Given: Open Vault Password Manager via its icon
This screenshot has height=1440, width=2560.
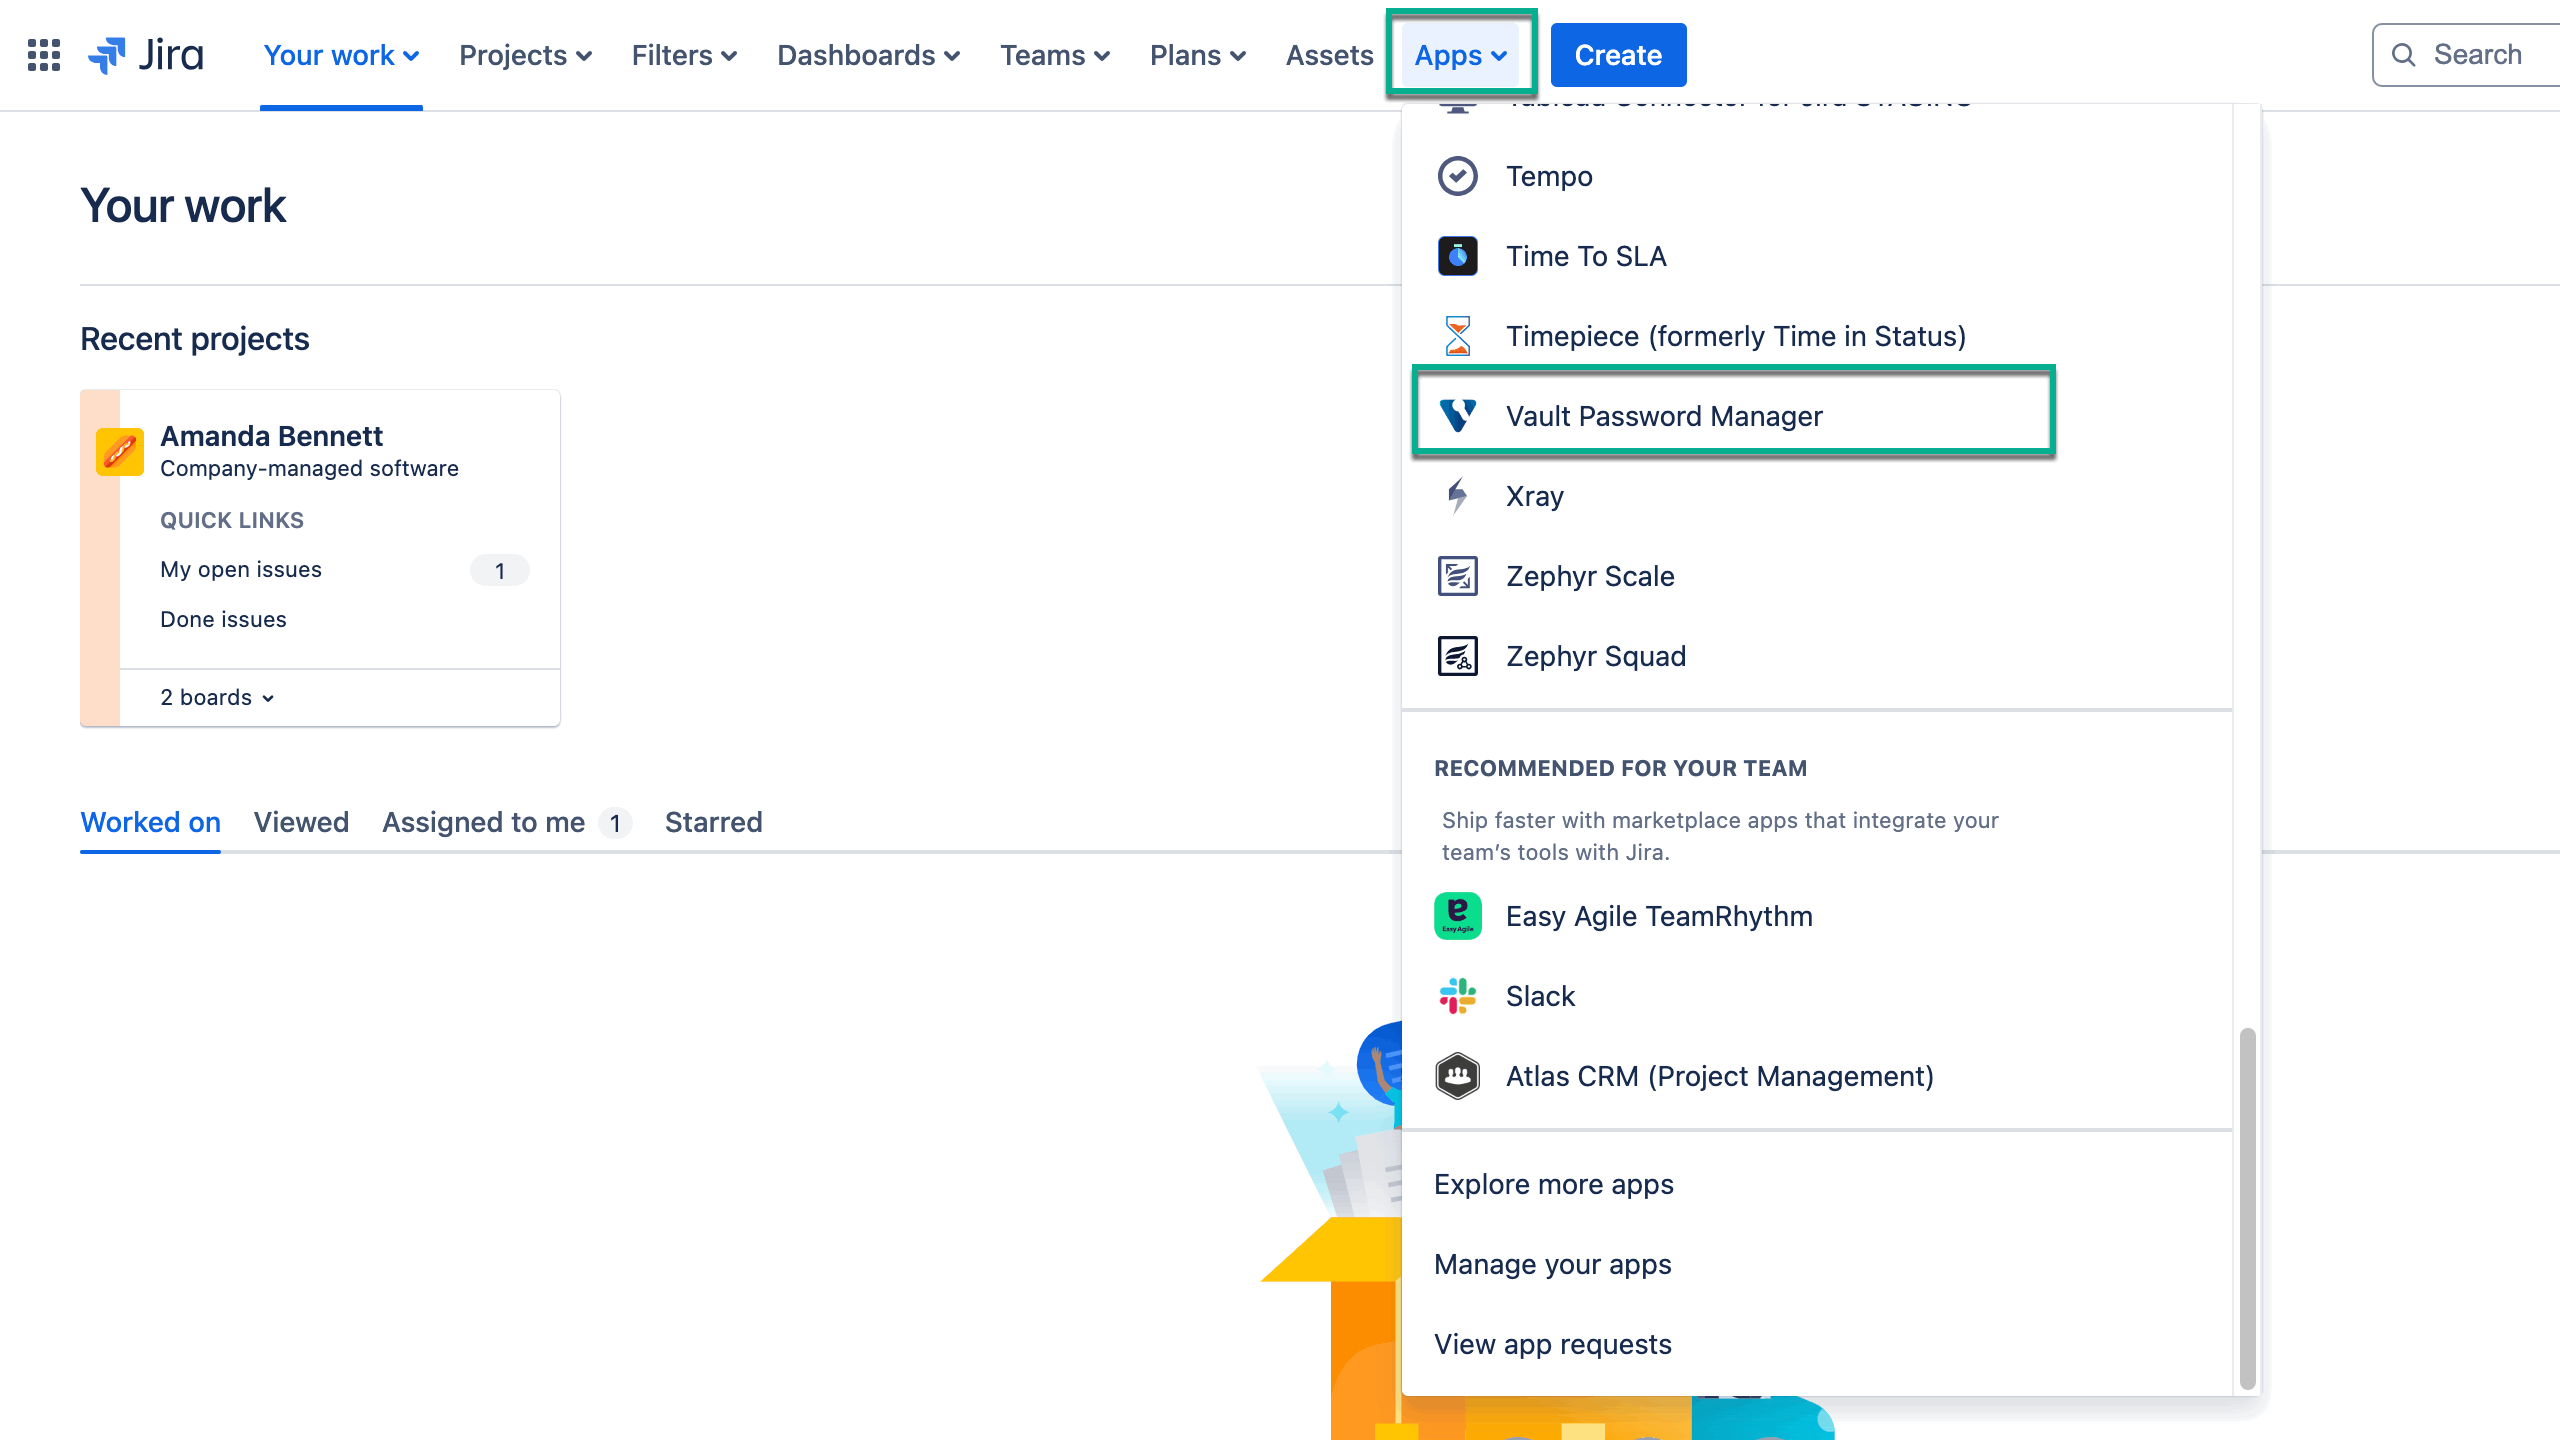Looking at the screenshot, I should point(1458,416).
